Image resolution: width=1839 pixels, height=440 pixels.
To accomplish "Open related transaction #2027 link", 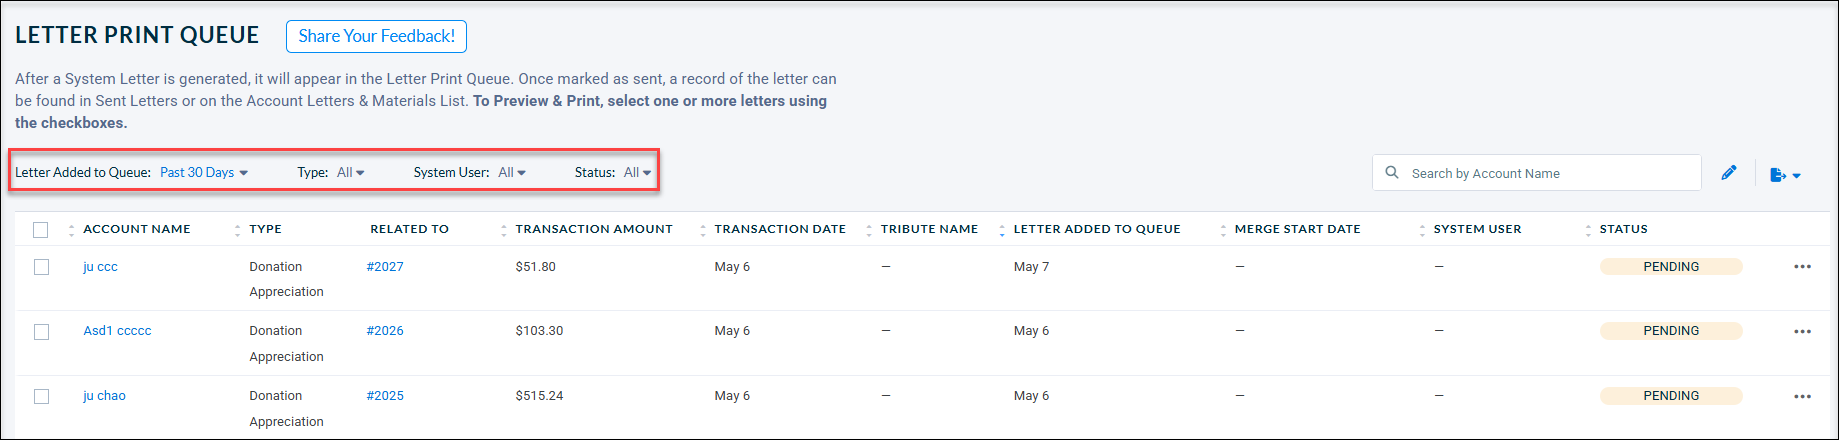I will point(385,267).
